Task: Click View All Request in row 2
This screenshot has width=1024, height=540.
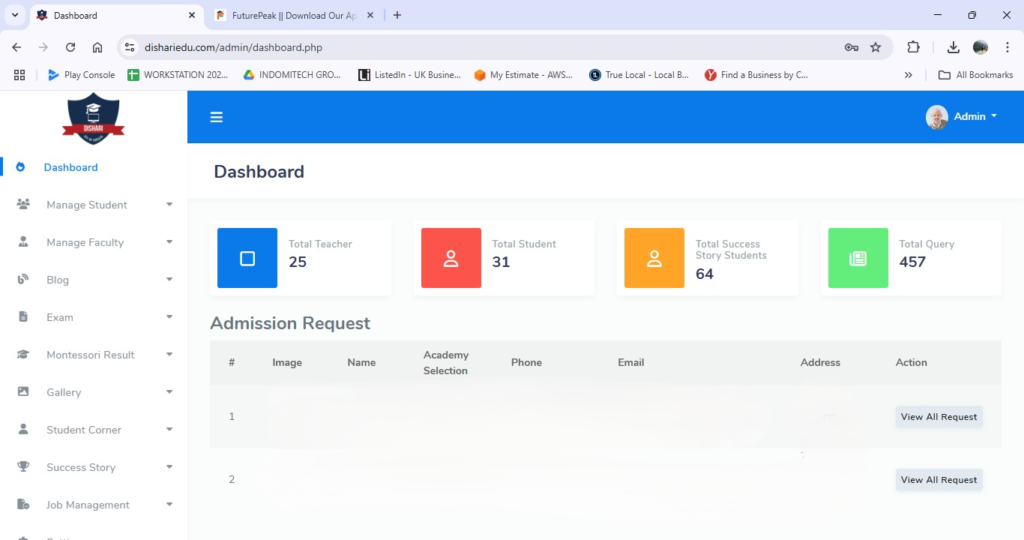Action: click(938, 480)
